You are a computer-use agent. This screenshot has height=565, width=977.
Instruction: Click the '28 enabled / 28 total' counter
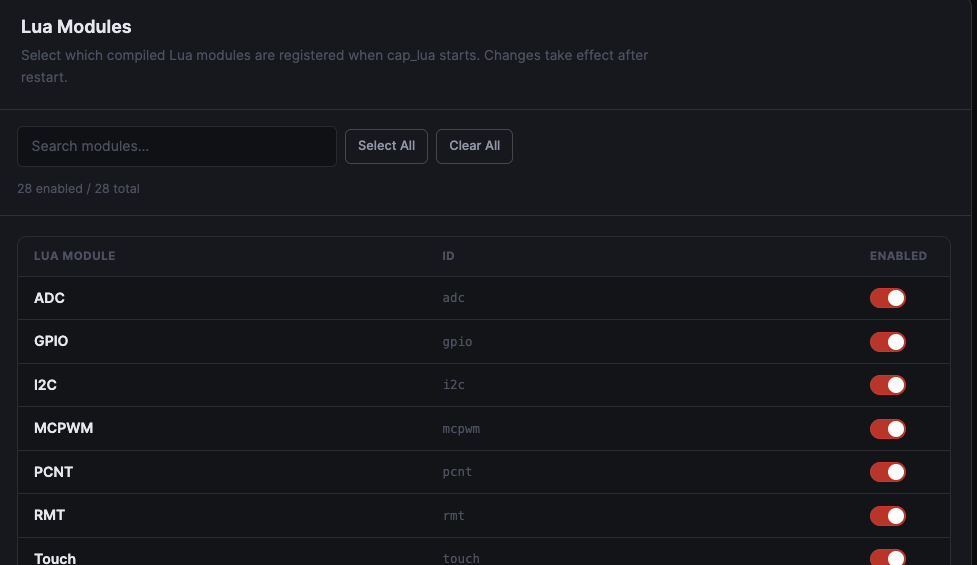coord(79,189)
